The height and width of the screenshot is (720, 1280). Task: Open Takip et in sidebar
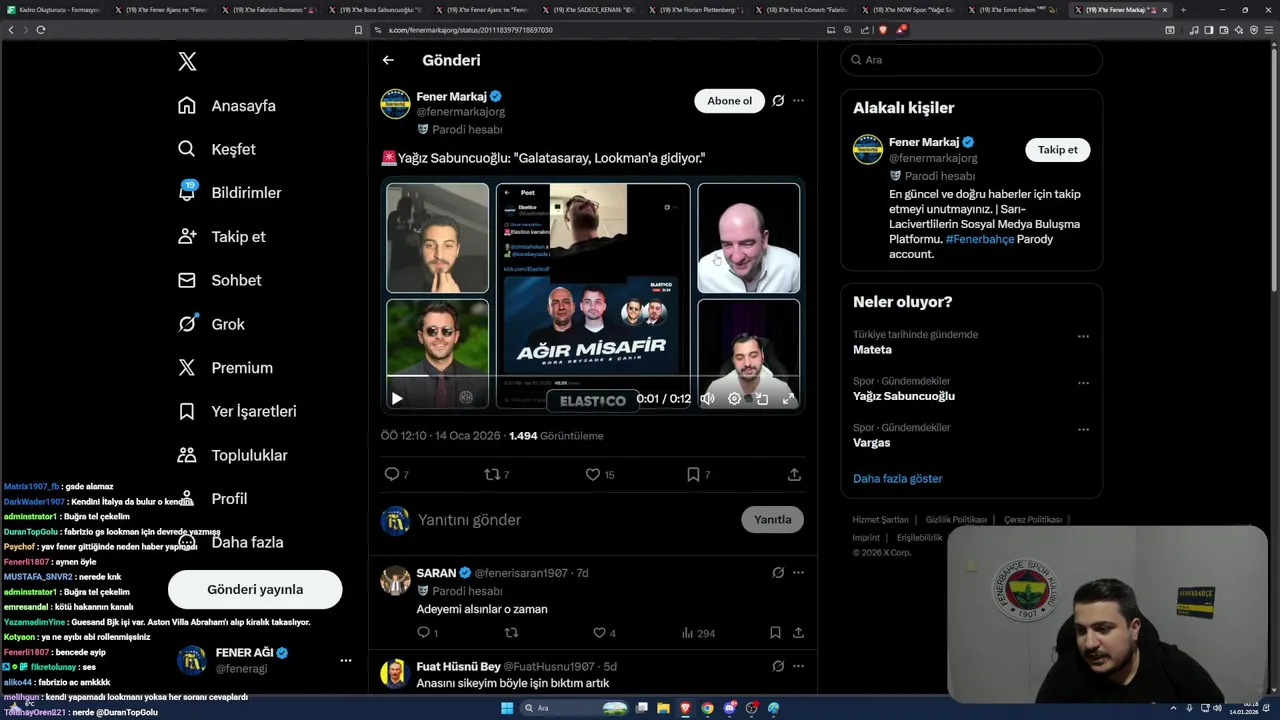(x=222, y=237)
